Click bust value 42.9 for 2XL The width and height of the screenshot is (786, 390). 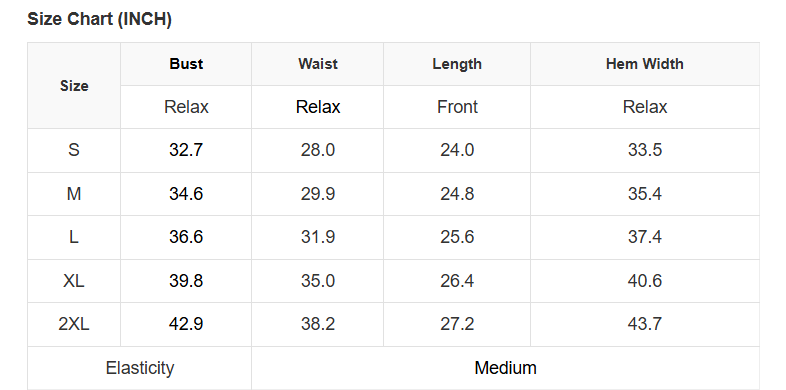click(186, 324)
